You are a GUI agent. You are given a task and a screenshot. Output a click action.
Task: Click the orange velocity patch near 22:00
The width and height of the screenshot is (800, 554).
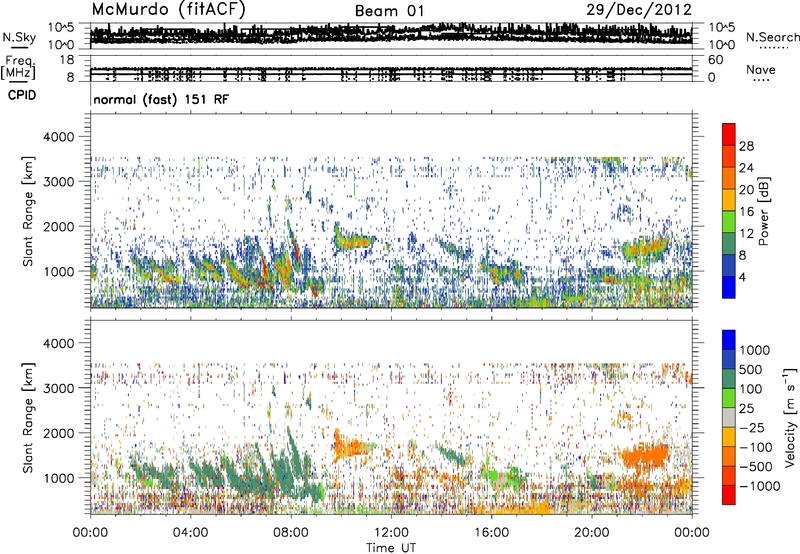click(644, 455)
